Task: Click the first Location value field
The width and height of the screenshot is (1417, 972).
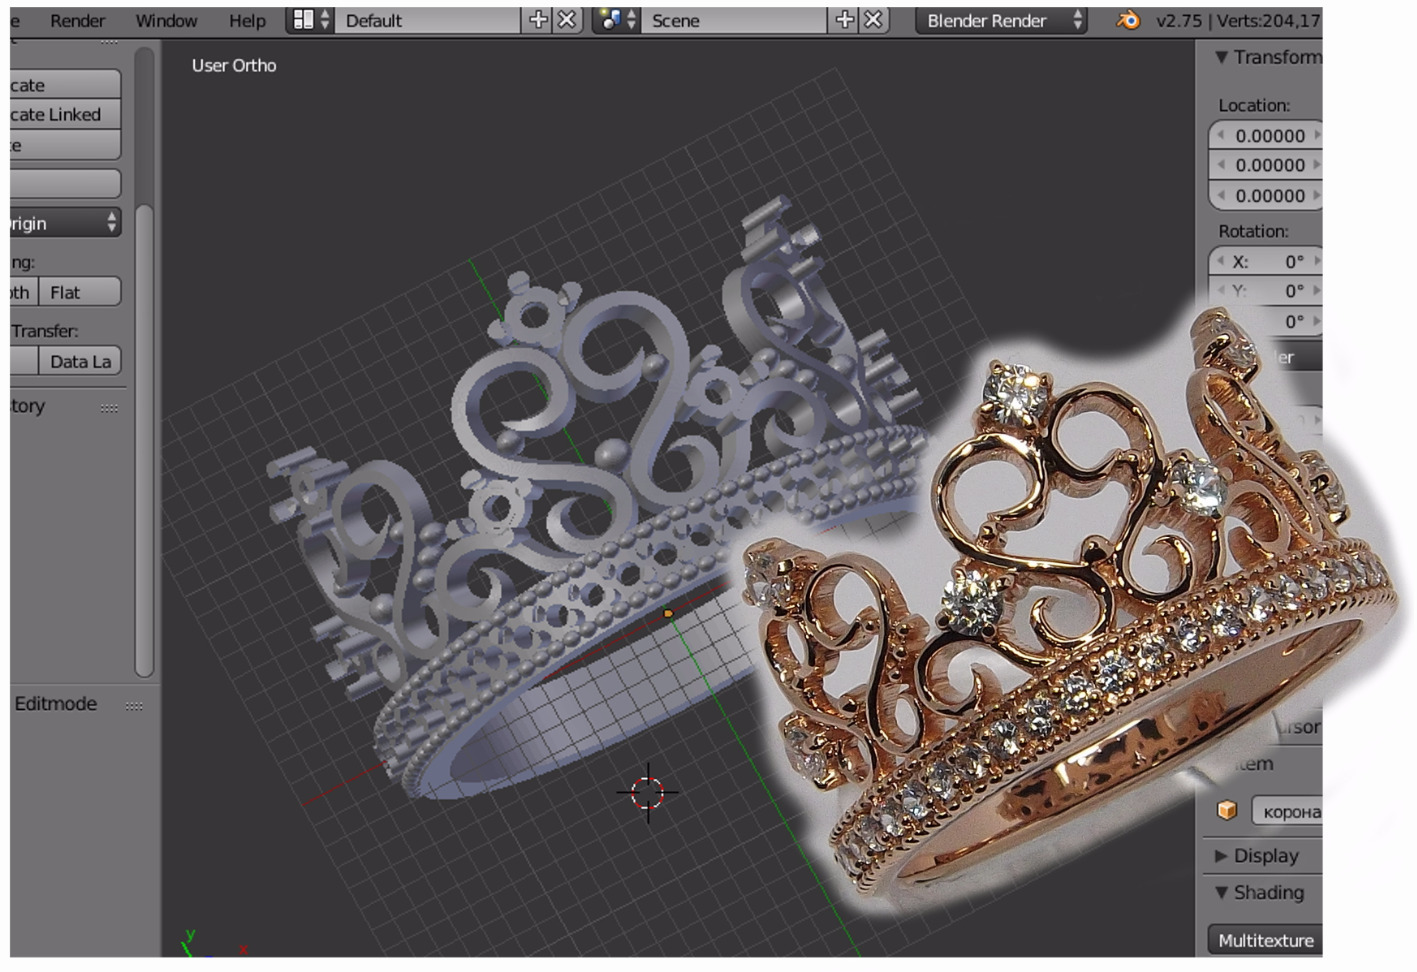Action: point(1268,136)
